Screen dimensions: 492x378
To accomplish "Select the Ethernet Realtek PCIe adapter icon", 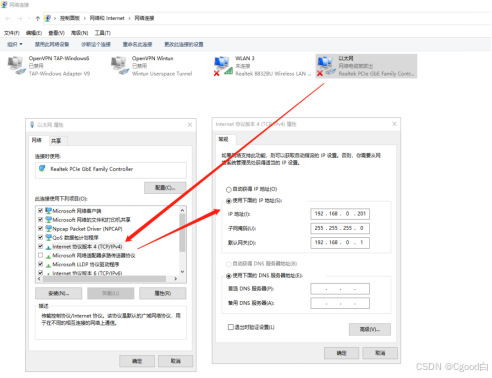I will pyautogui.click(x=326, y=66).
